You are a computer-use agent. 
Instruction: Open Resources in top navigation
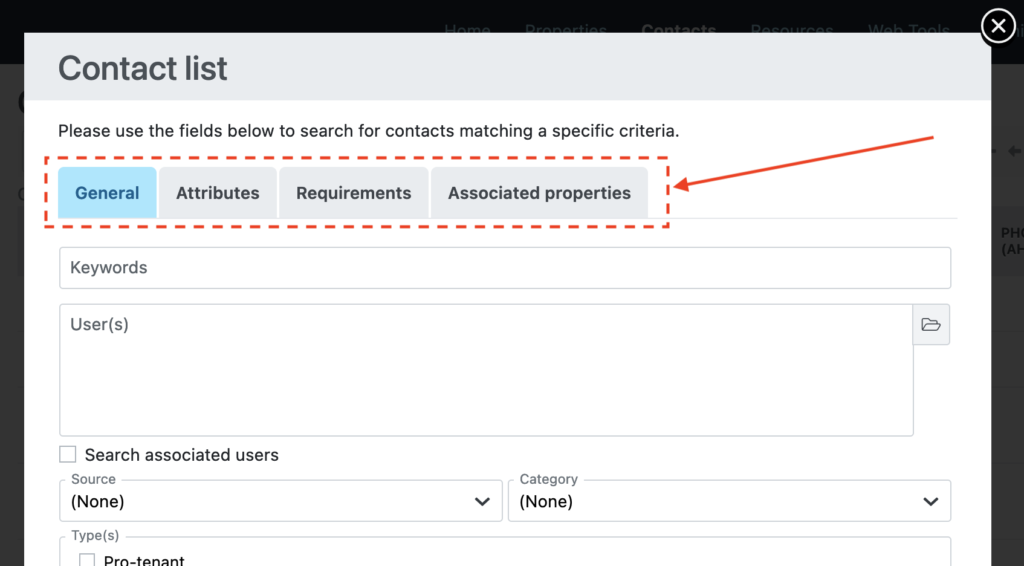click(x=791, y=29)
